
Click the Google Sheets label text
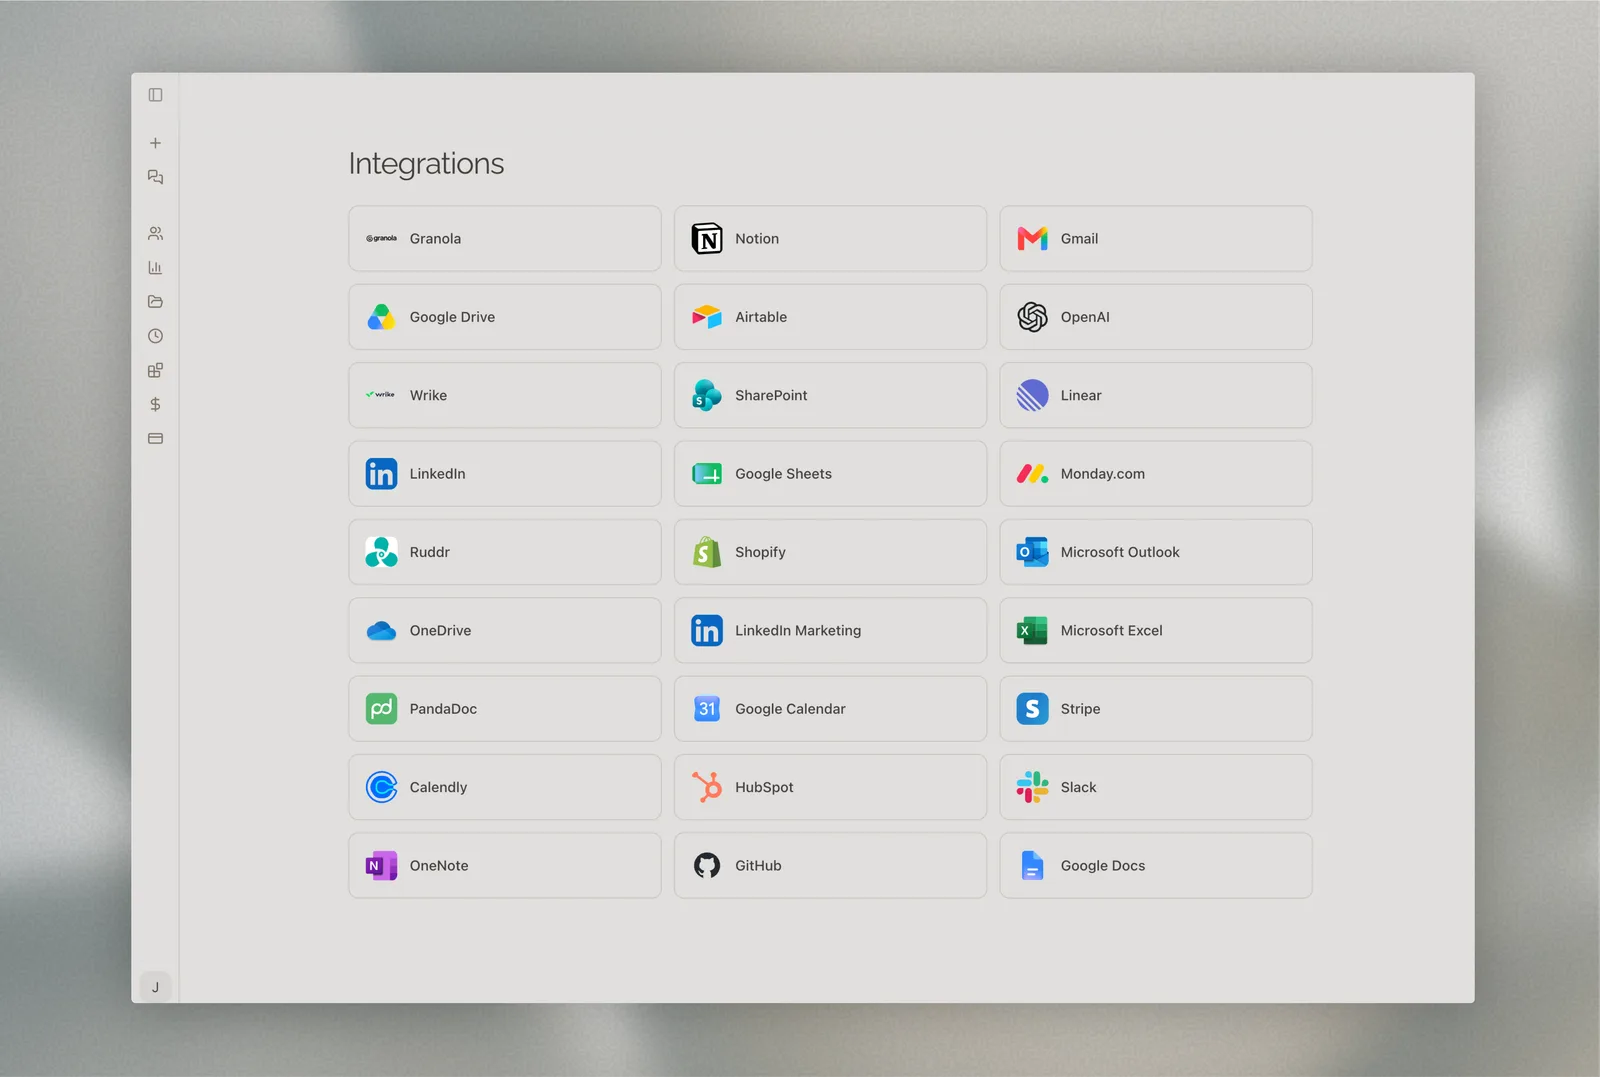click(783, 474)
